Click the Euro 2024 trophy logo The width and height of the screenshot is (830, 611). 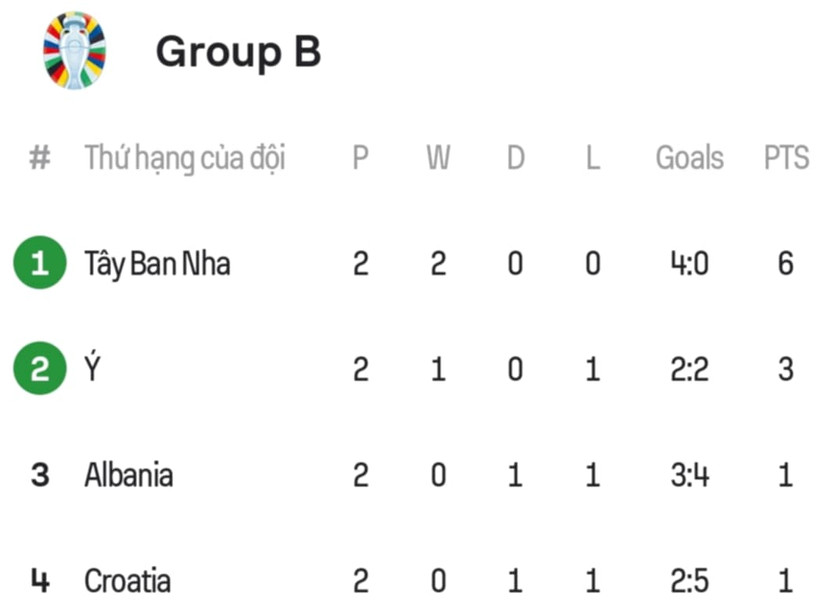74,51
